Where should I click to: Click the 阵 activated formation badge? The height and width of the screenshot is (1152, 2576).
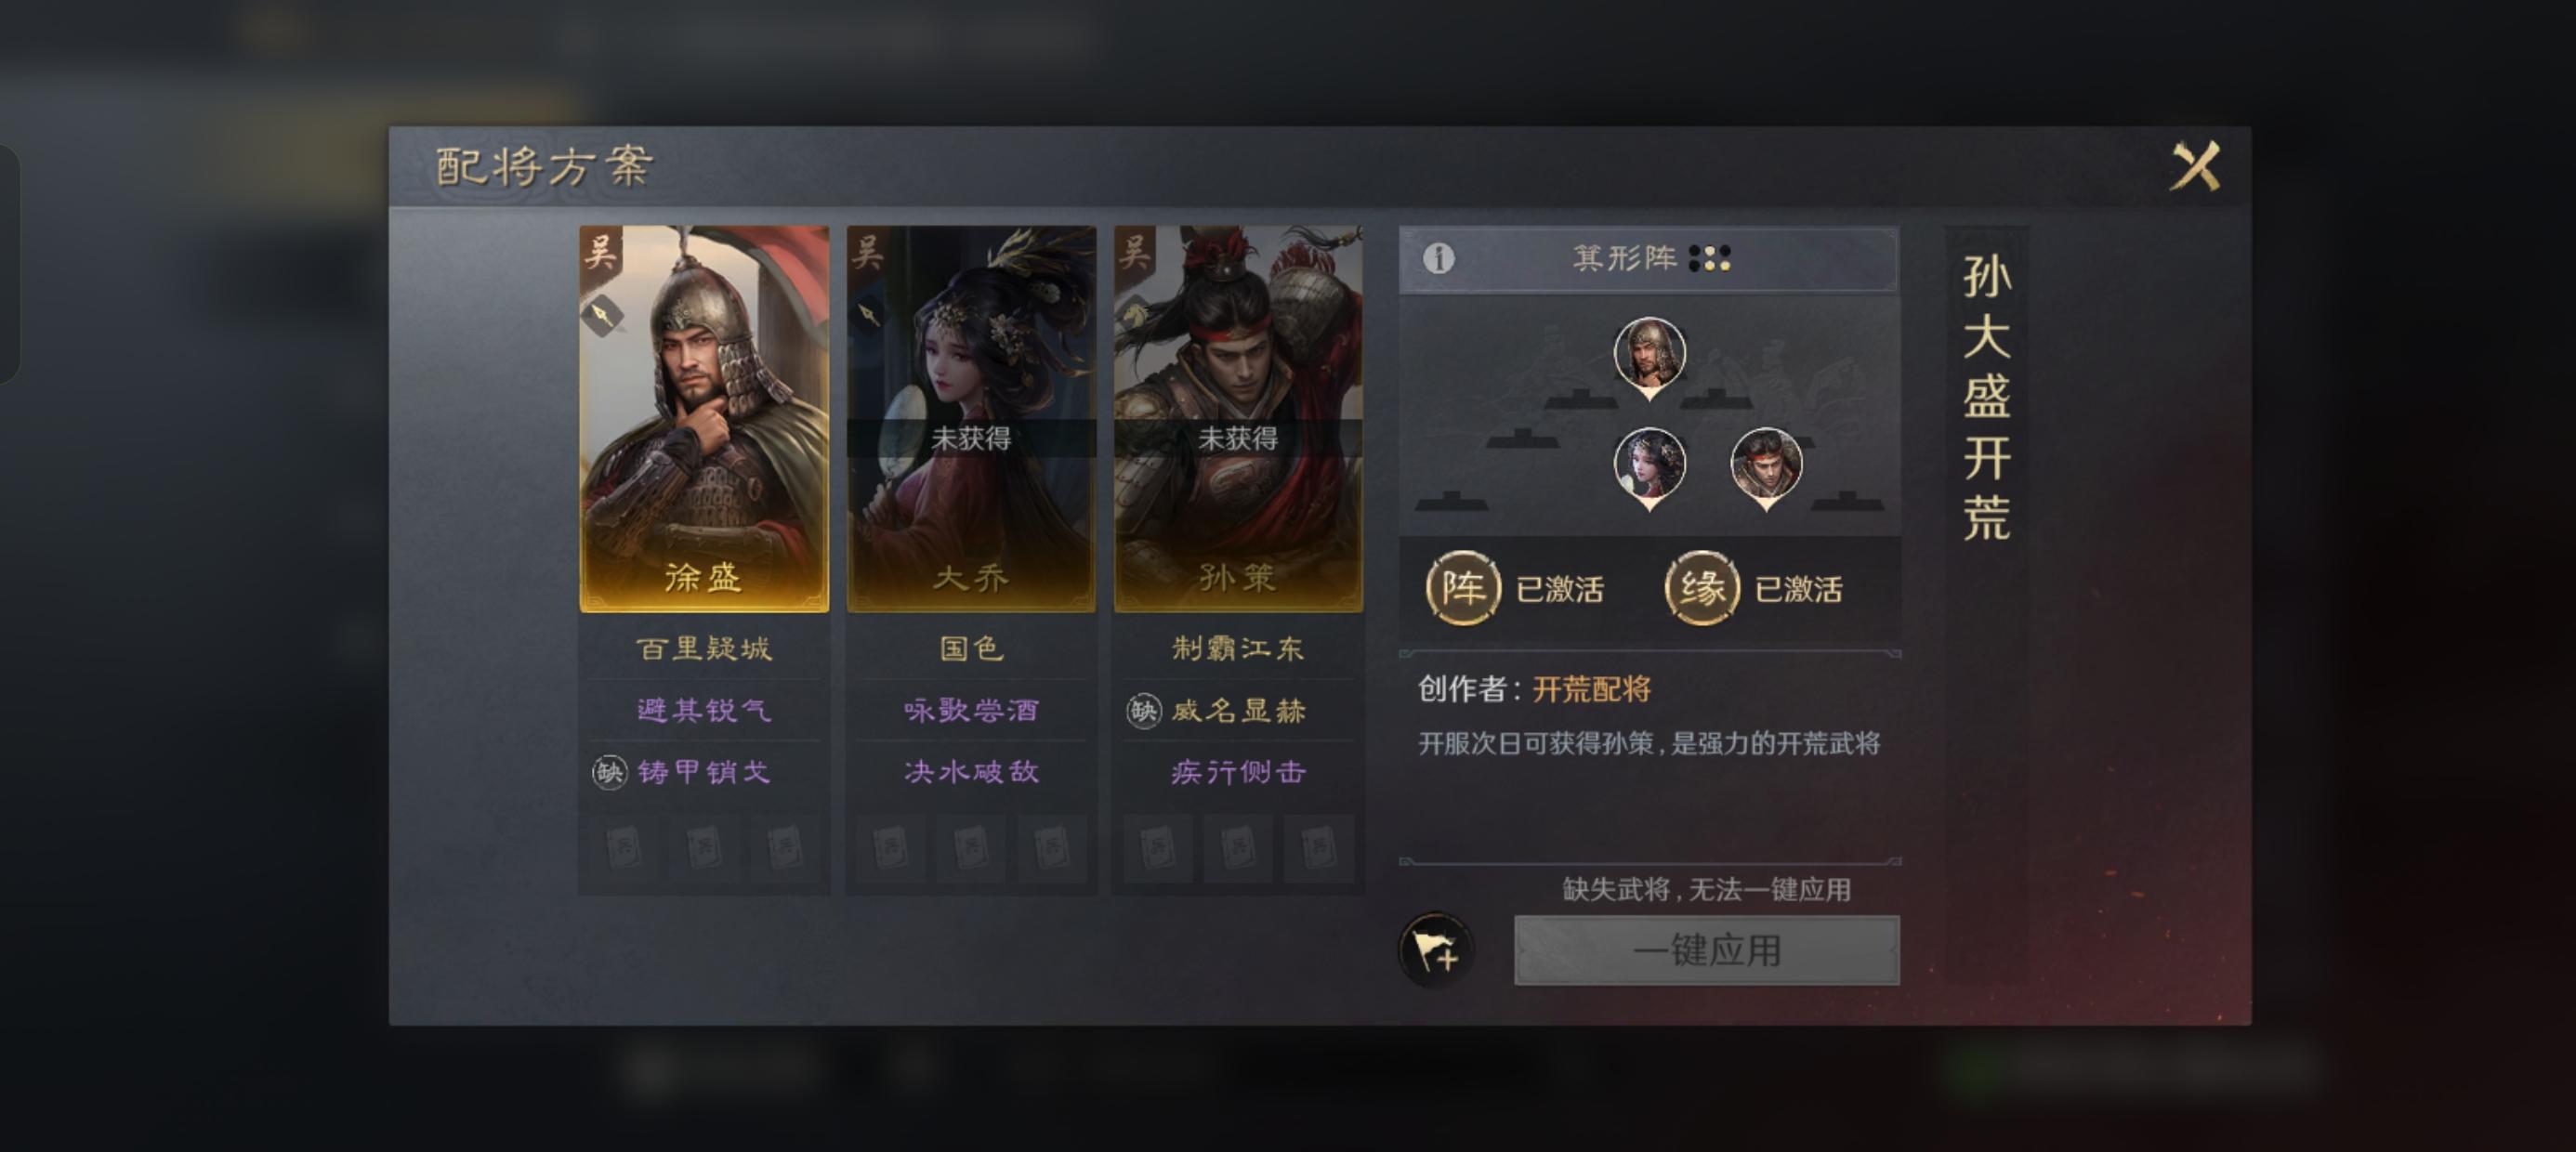[1463, 588]
